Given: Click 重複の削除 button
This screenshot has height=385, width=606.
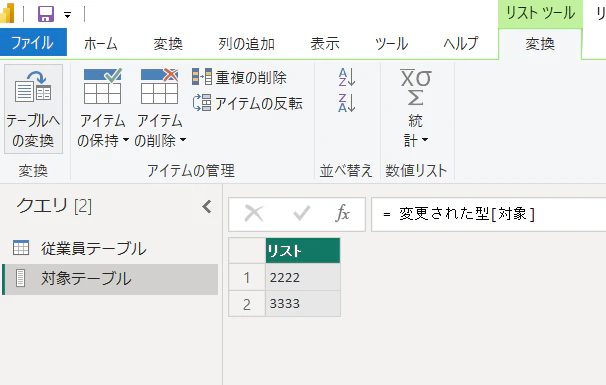Looking at the screenshot, I should click(240, 77).
